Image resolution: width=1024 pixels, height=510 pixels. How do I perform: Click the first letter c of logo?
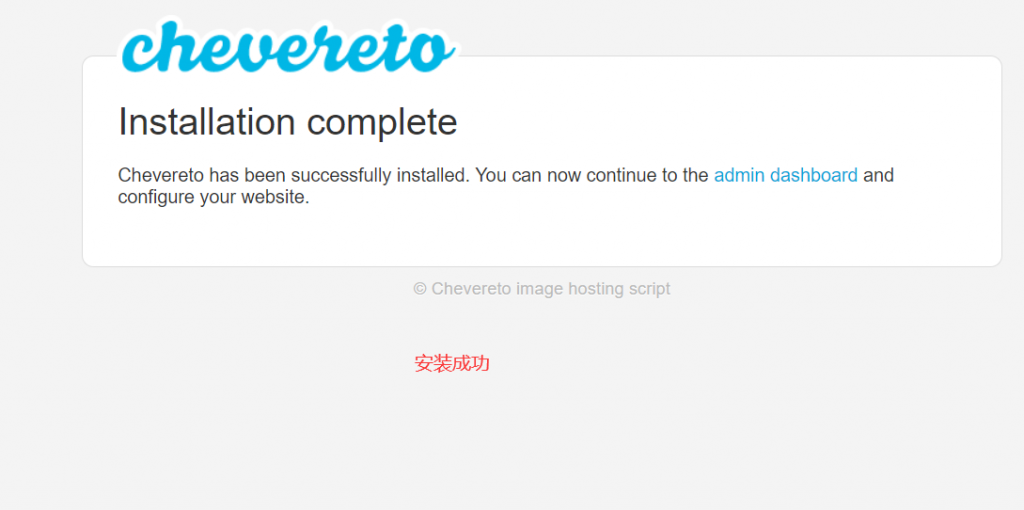click(138, 54)
